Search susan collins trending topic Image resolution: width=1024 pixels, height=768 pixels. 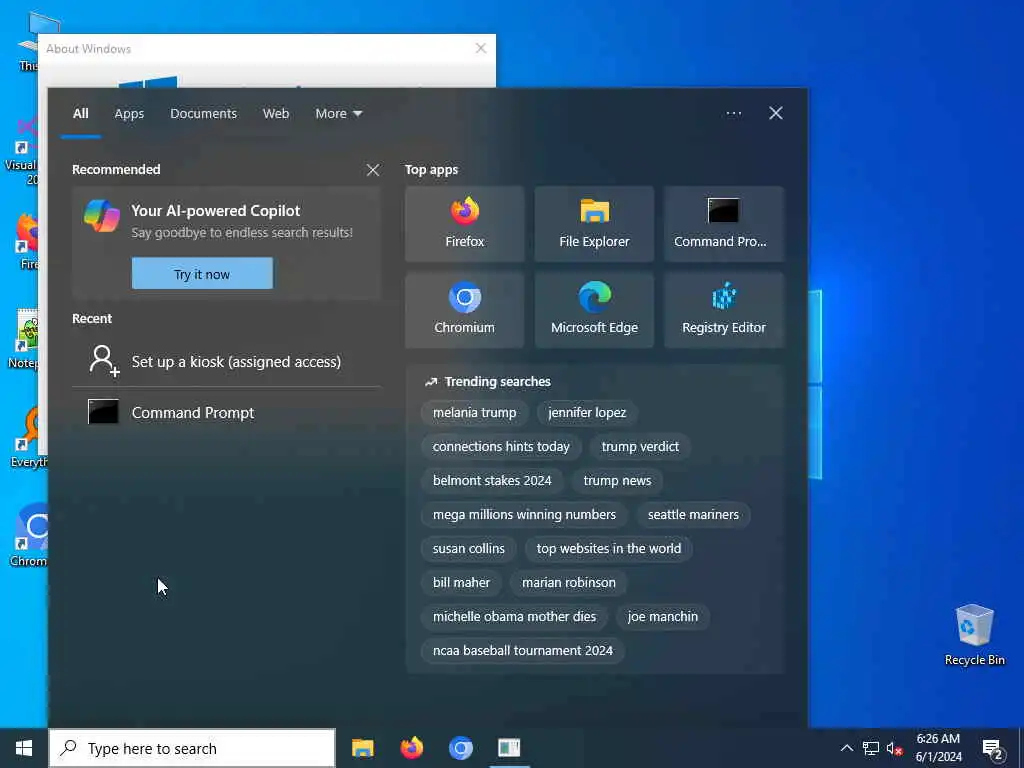468,549
